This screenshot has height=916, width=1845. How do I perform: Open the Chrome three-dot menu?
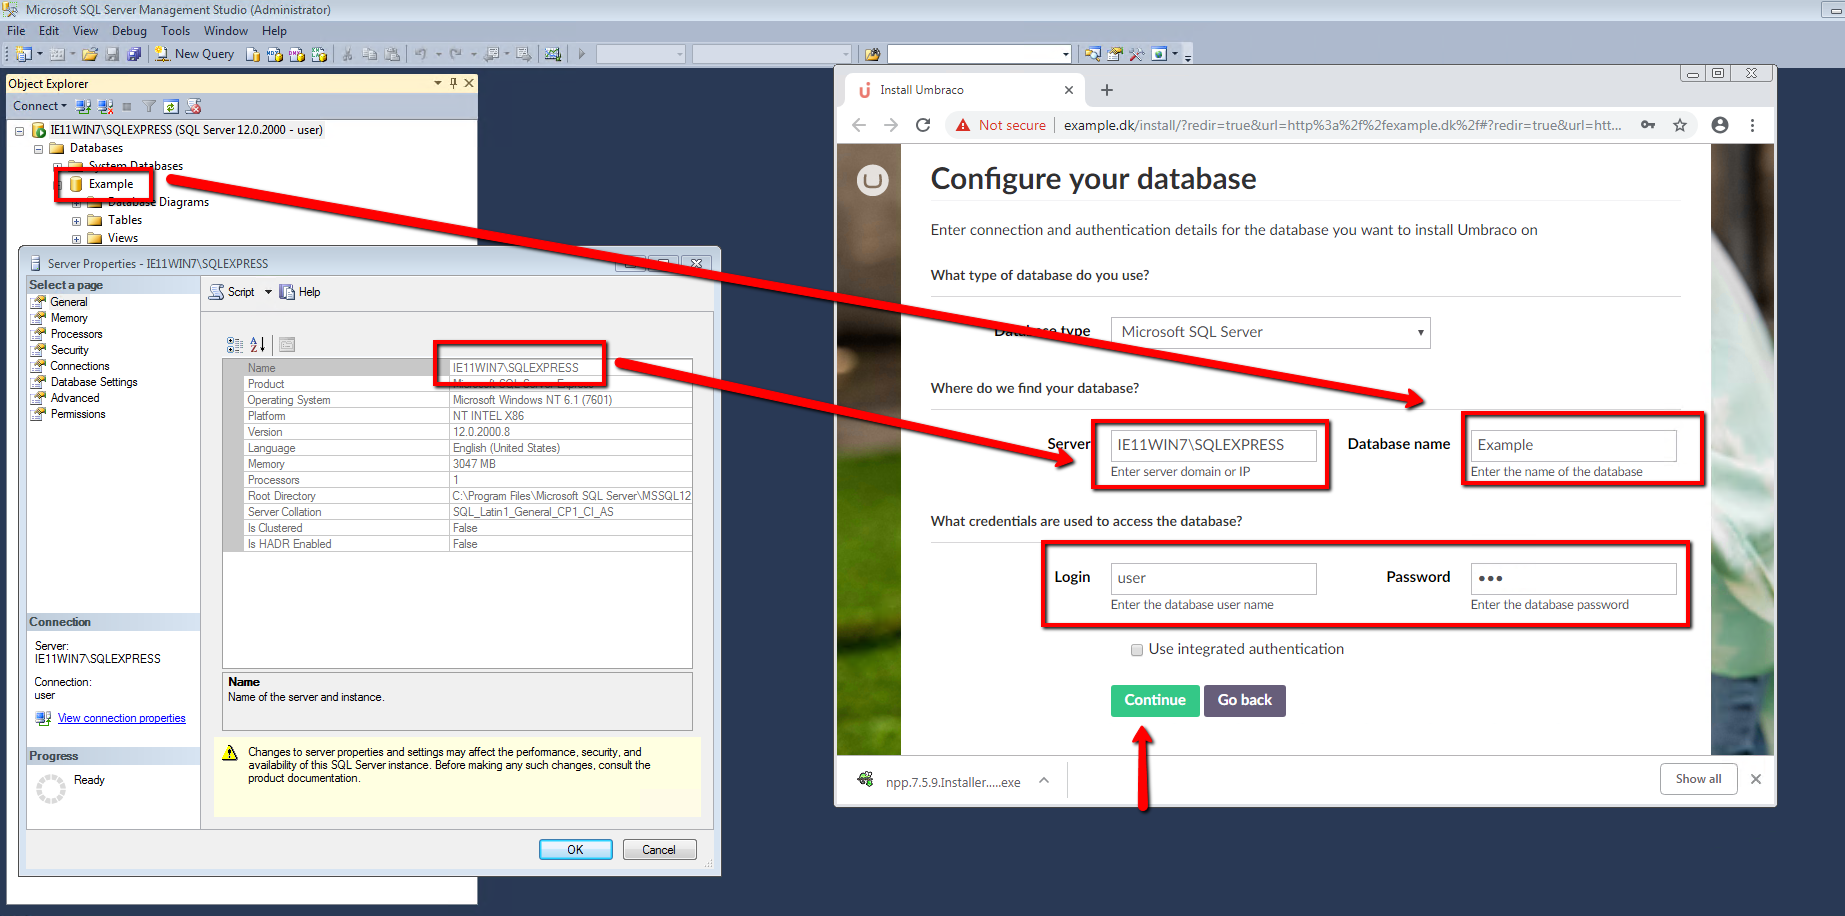(x=1752, y=125)
